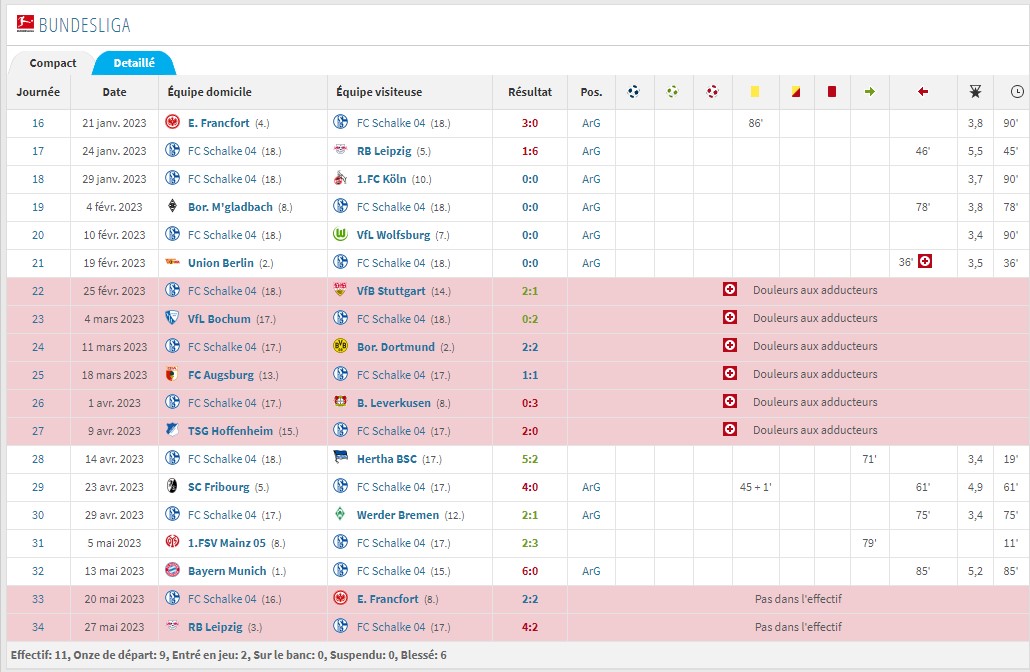Open the Bor. Dortmund team link

coord(396,347)
